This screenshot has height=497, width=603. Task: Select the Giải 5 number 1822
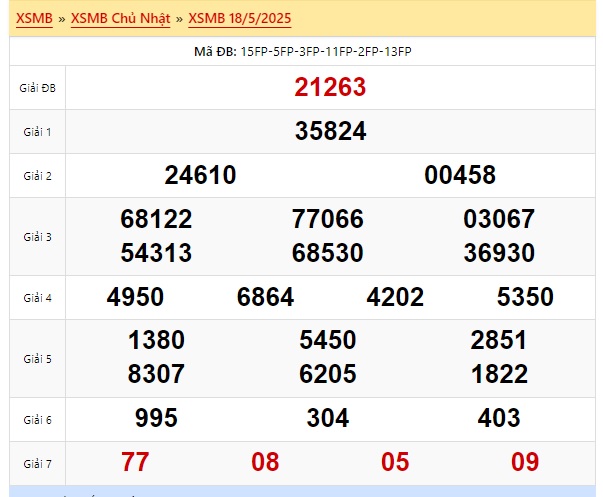[499, 374]
